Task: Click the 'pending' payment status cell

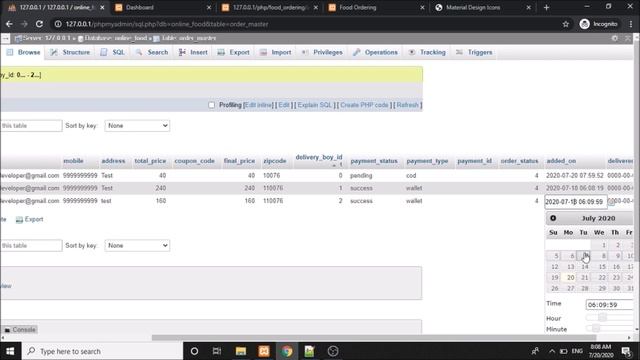Action: coord(361,176)
